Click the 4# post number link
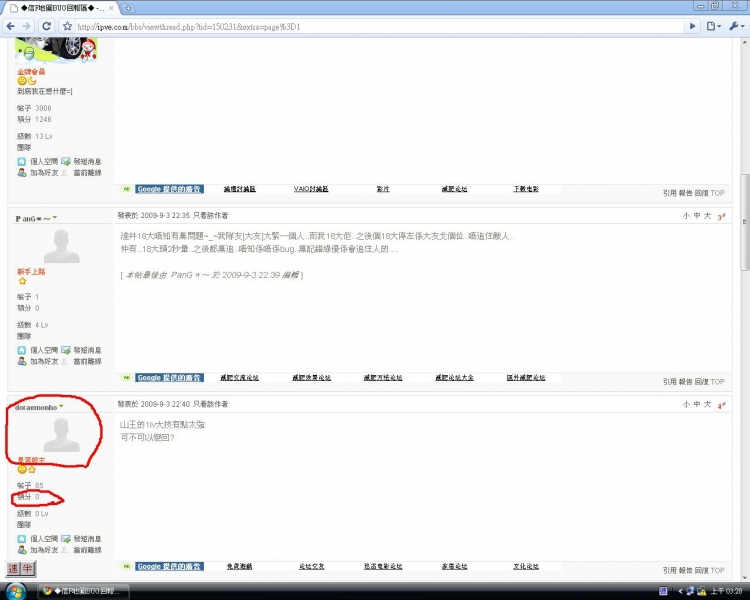 tap(721, 405)
